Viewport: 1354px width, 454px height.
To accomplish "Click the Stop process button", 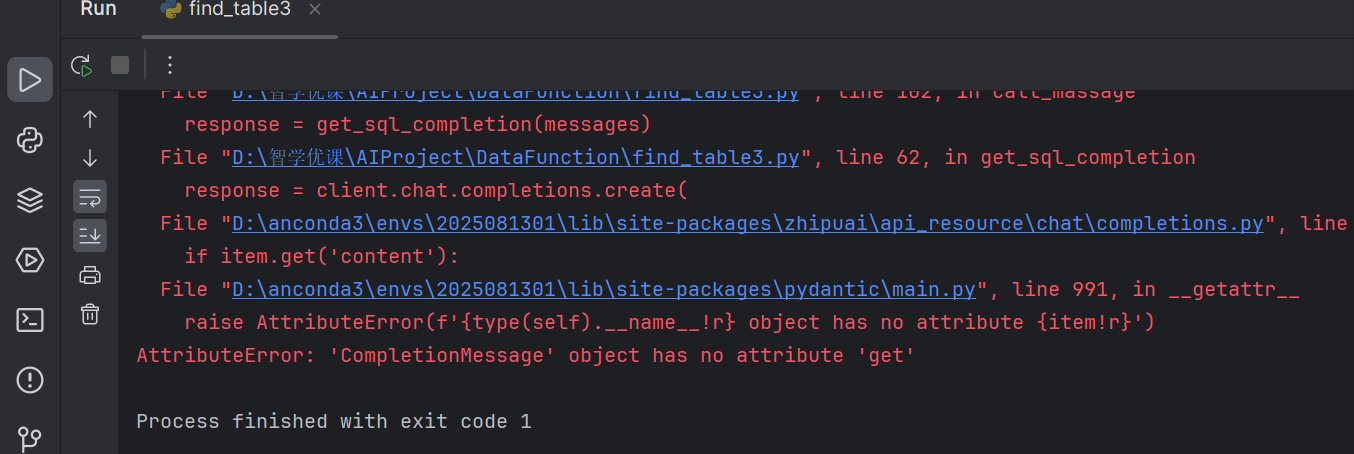I will click(x=120, y=66).
